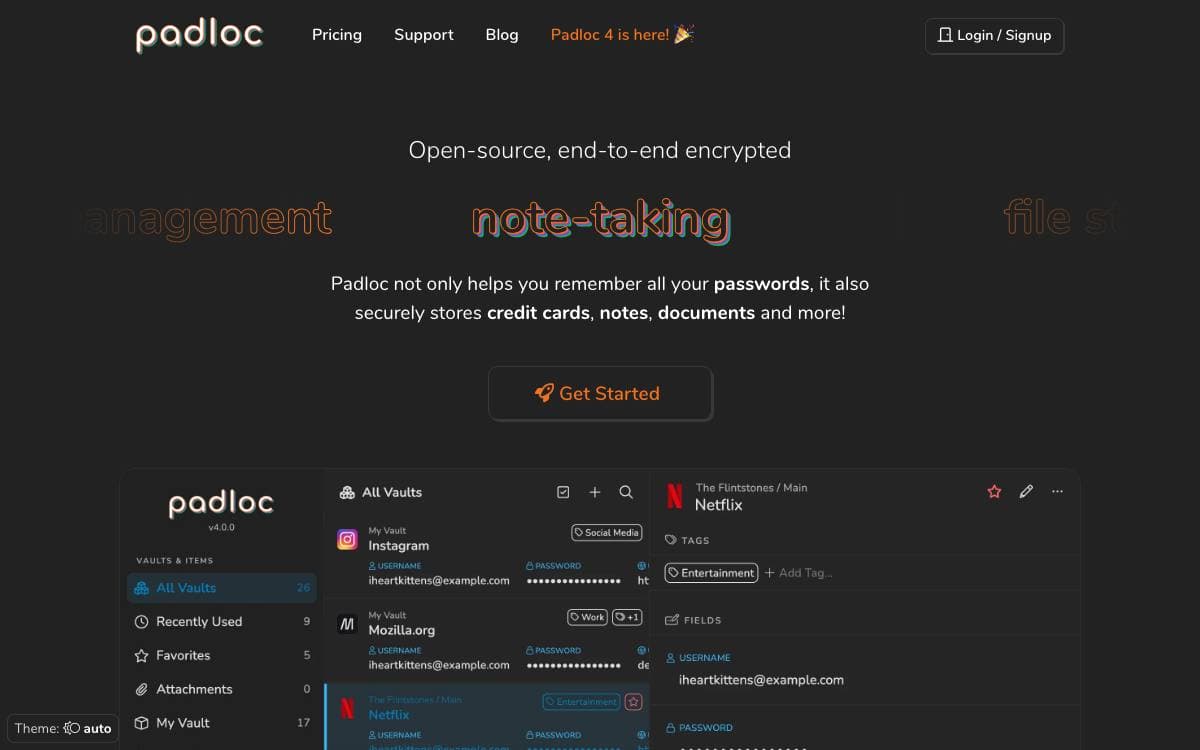Click the Social Media tag on Instagram
Screen dimensions: 1200x750
click(606, 533)
